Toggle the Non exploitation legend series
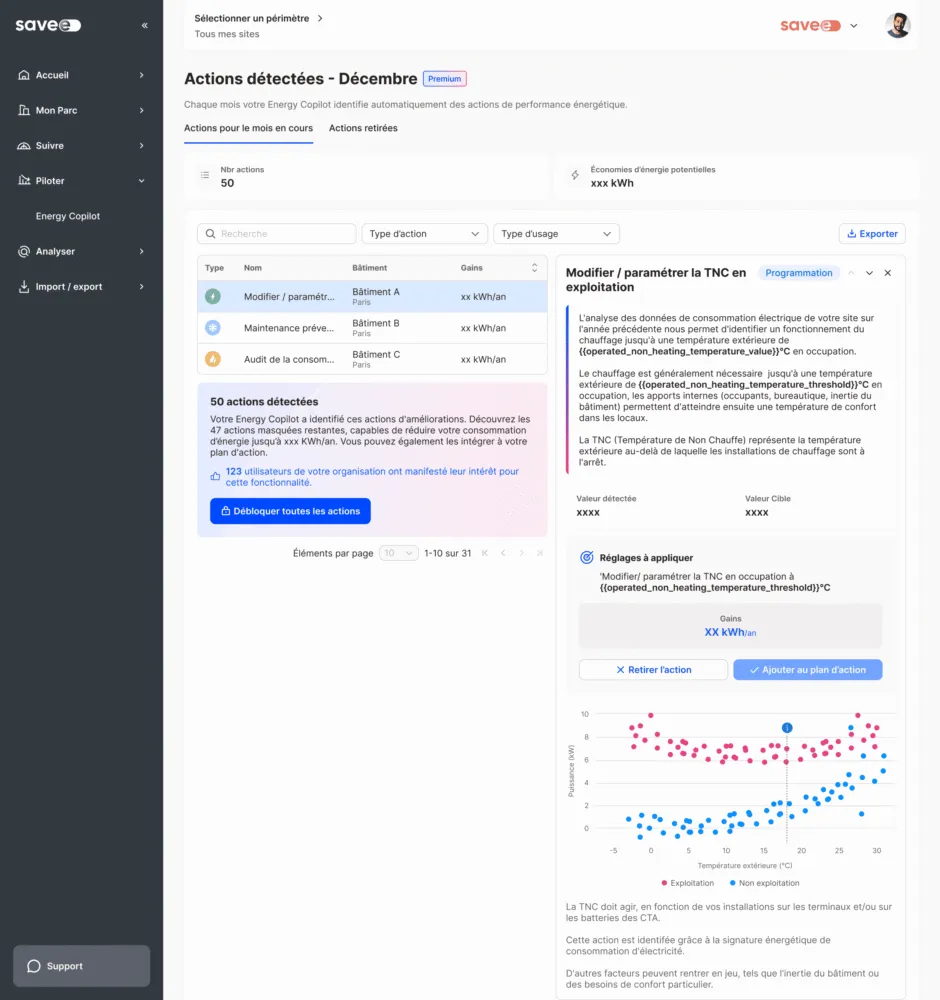The image size is (940, 1000). coord(765,883)
